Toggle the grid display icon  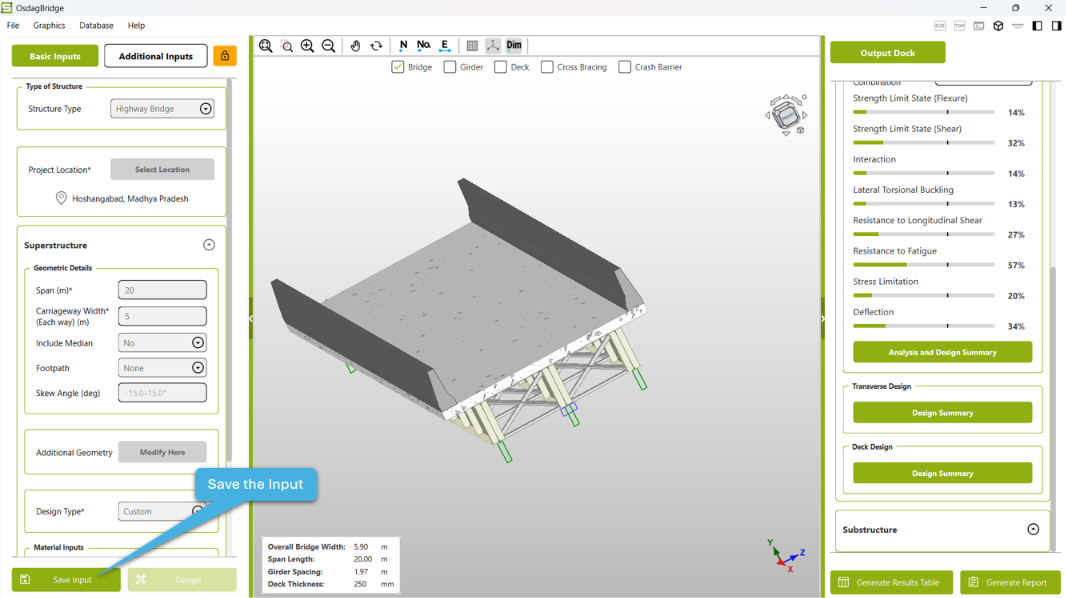[472, 46]
